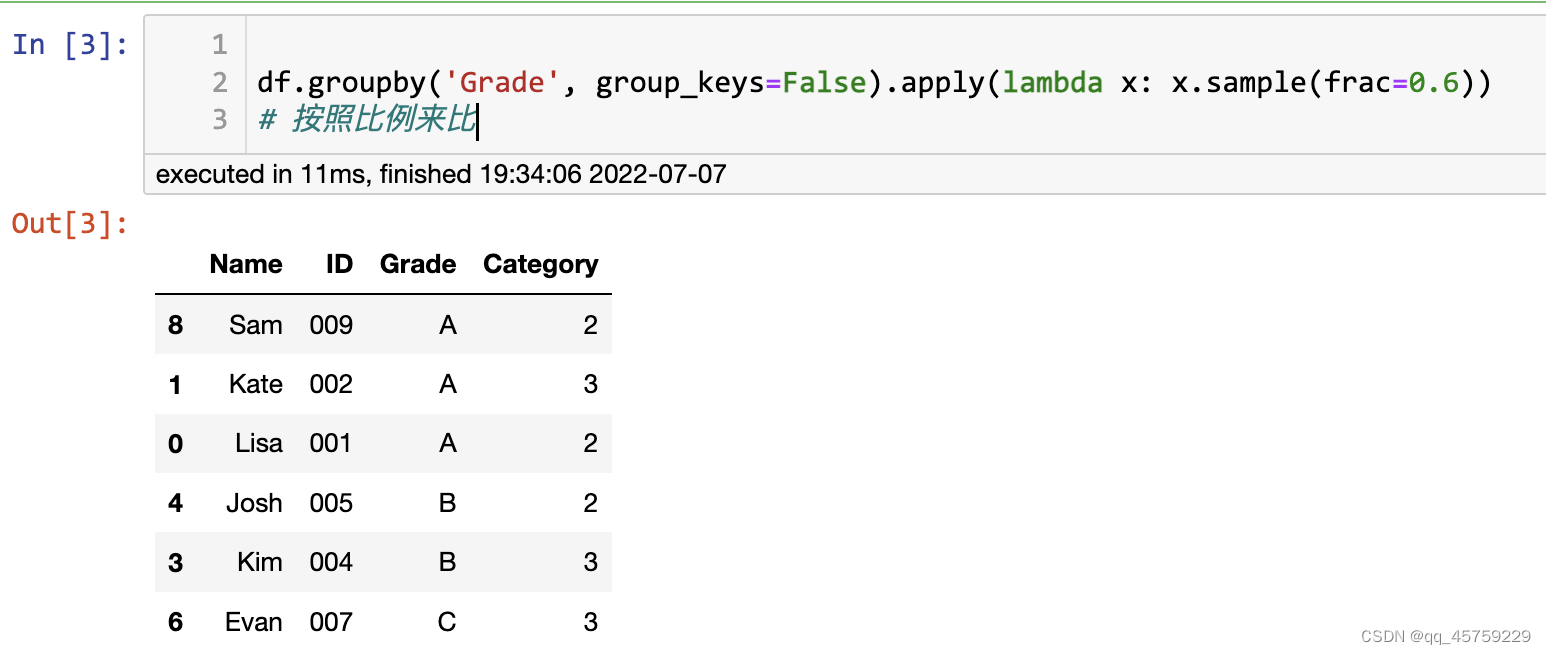Select the Out[3]: output prompt
This screenshot has height=654, width=1546.
(x=70, y=223)
